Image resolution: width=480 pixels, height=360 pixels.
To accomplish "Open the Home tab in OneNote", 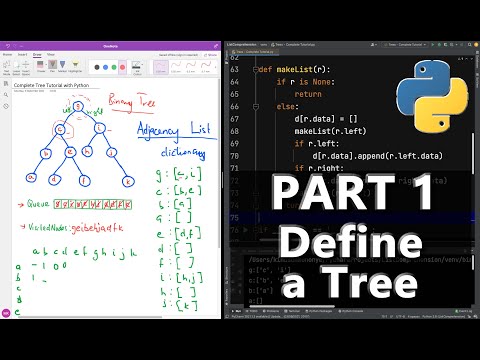I will 7,54.
